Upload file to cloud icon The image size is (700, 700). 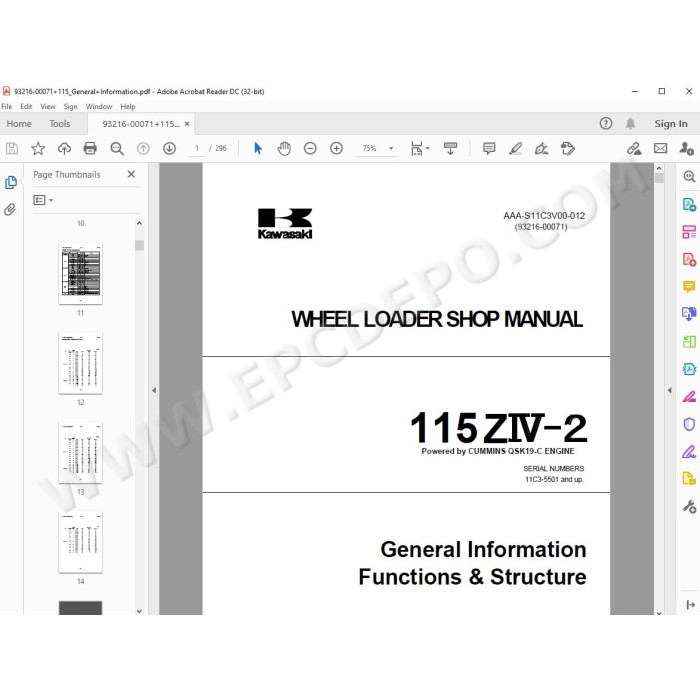click(x=64, y=148)
